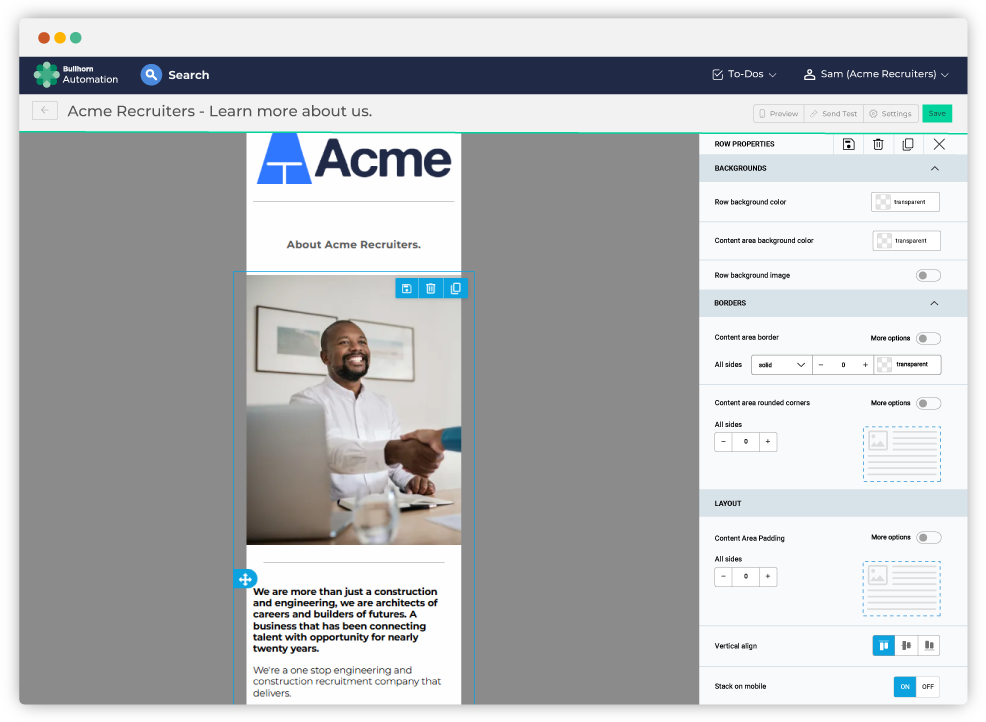
Task: Click the email title 'Acme Recruiters - Learn more'
Action: coord(219,111)
